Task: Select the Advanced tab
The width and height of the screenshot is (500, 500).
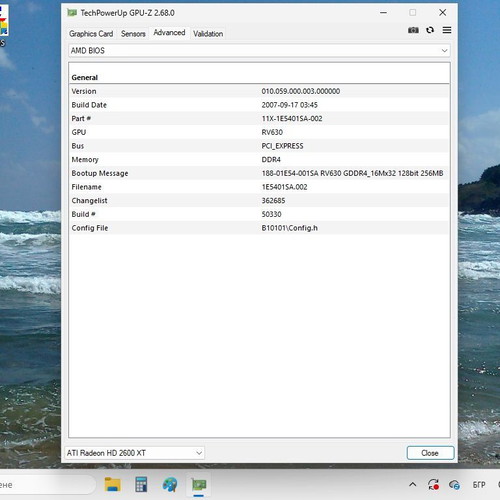Action: click(169, 33)
